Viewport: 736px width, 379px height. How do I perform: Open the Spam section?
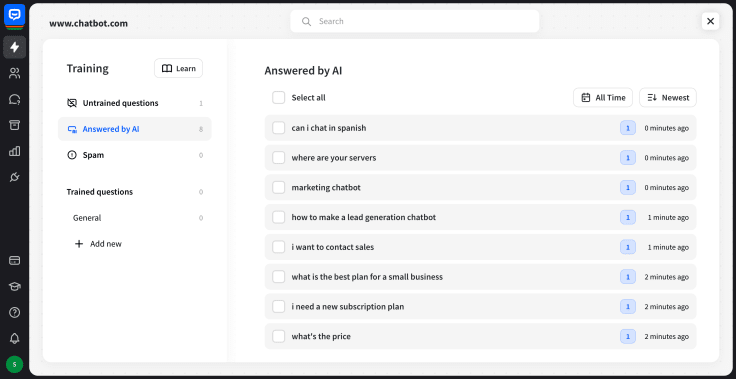(135, 155)
